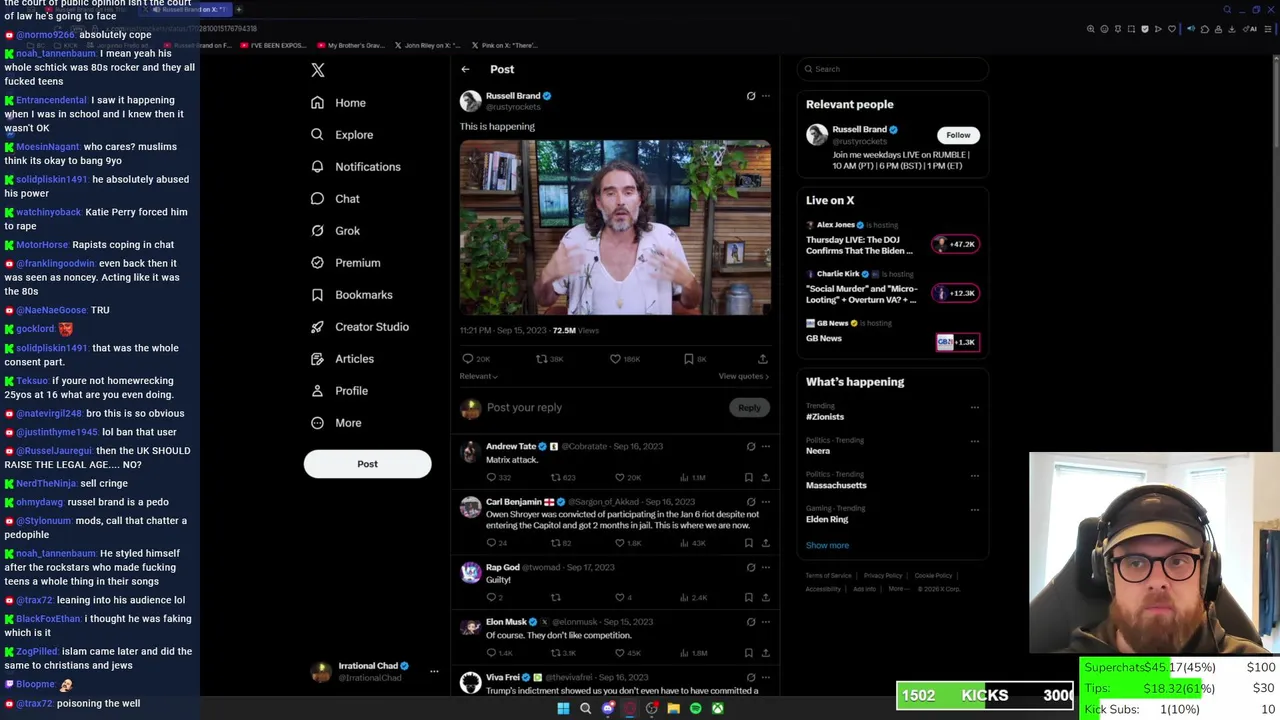Image resolution: width=1280 pixels, height=720 pixels.
Task: Like Andrew Tate's reply with 20K likes
Action: click(620, 478)
